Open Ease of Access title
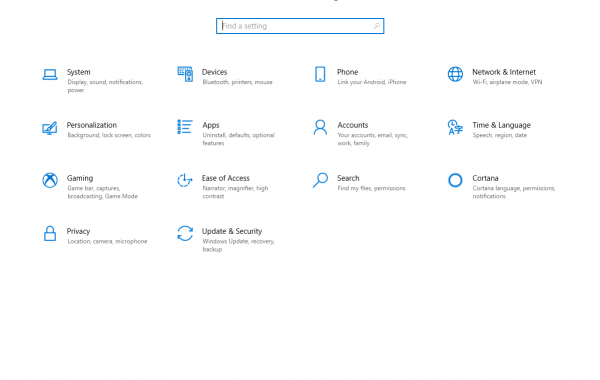The height and width of the screenshot is (380, 600). (225, 178)
